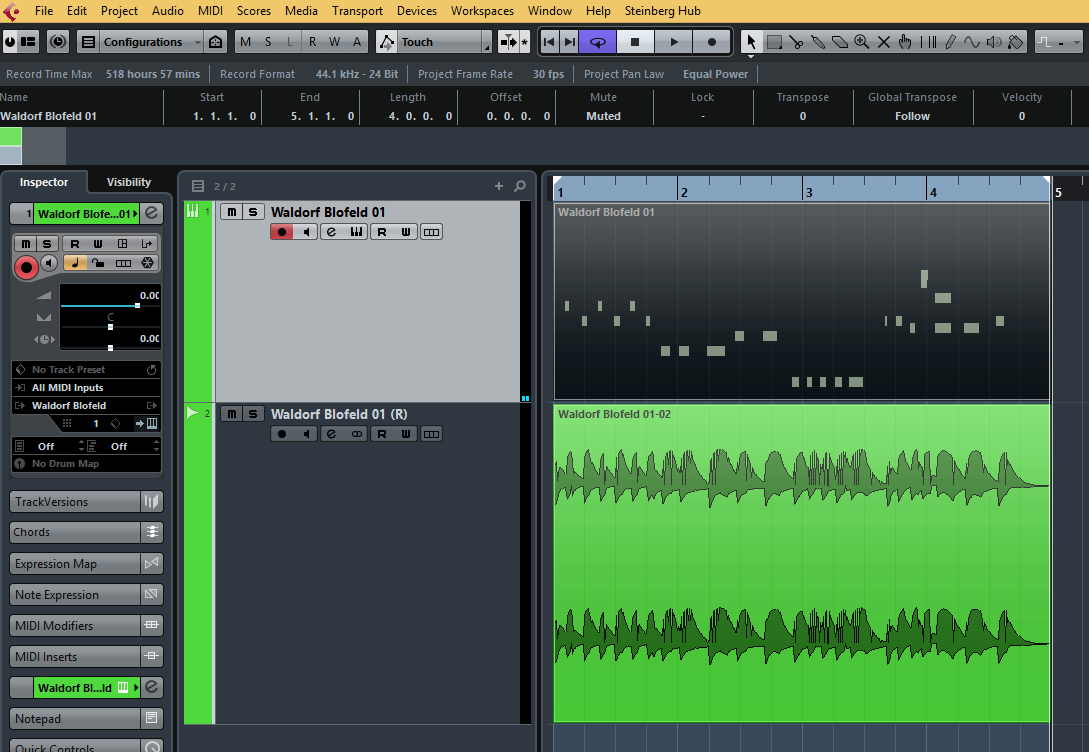Open the Configurations dropdown
This screenshot has width=1089, height=752.
(x=150, y=42)
